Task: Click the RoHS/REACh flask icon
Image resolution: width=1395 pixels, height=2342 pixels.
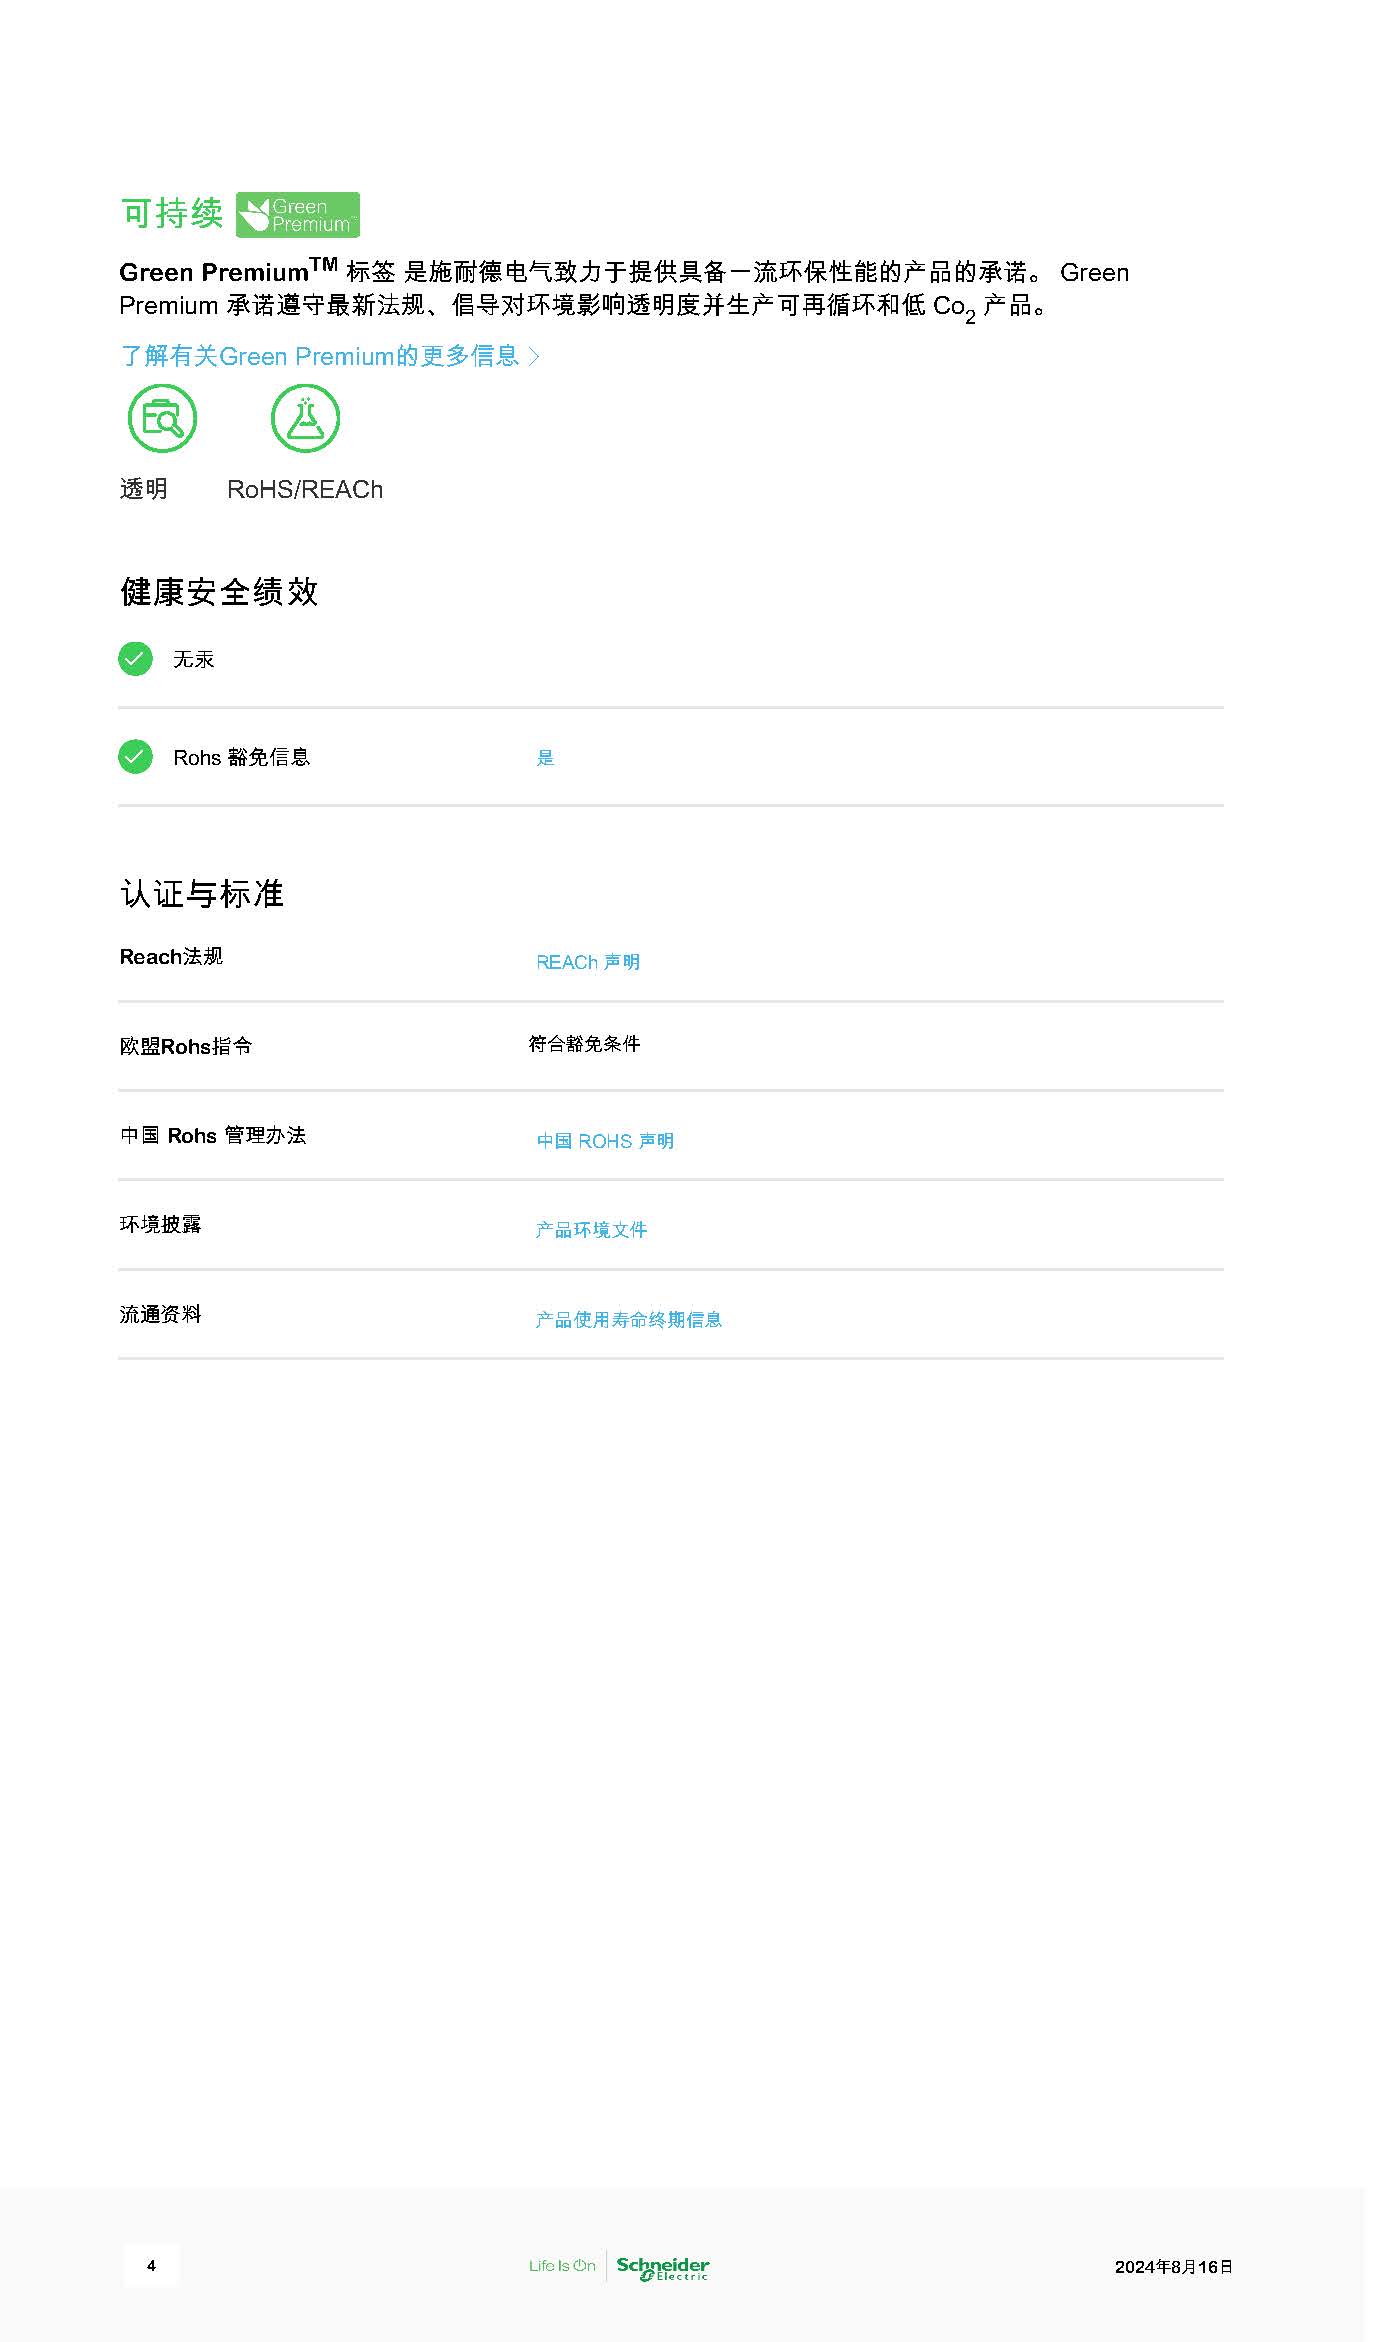Action: coord(305,418)
